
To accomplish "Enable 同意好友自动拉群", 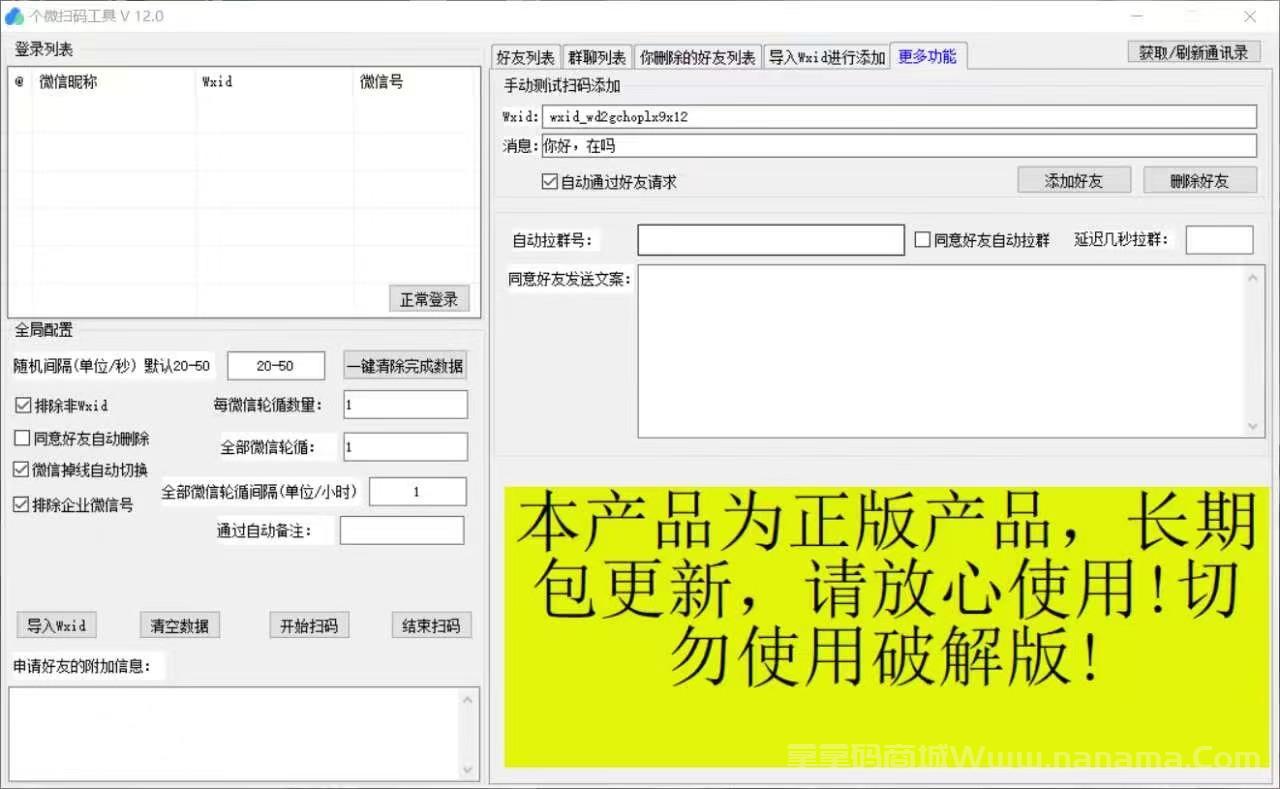I will tap(921, 238).
